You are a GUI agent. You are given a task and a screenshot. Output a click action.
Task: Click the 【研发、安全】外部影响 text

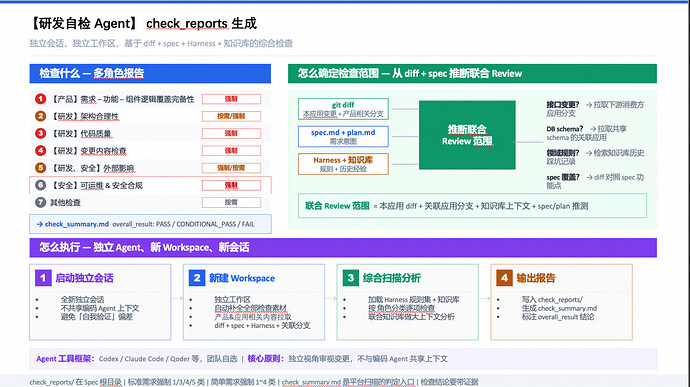pos(92,168)
